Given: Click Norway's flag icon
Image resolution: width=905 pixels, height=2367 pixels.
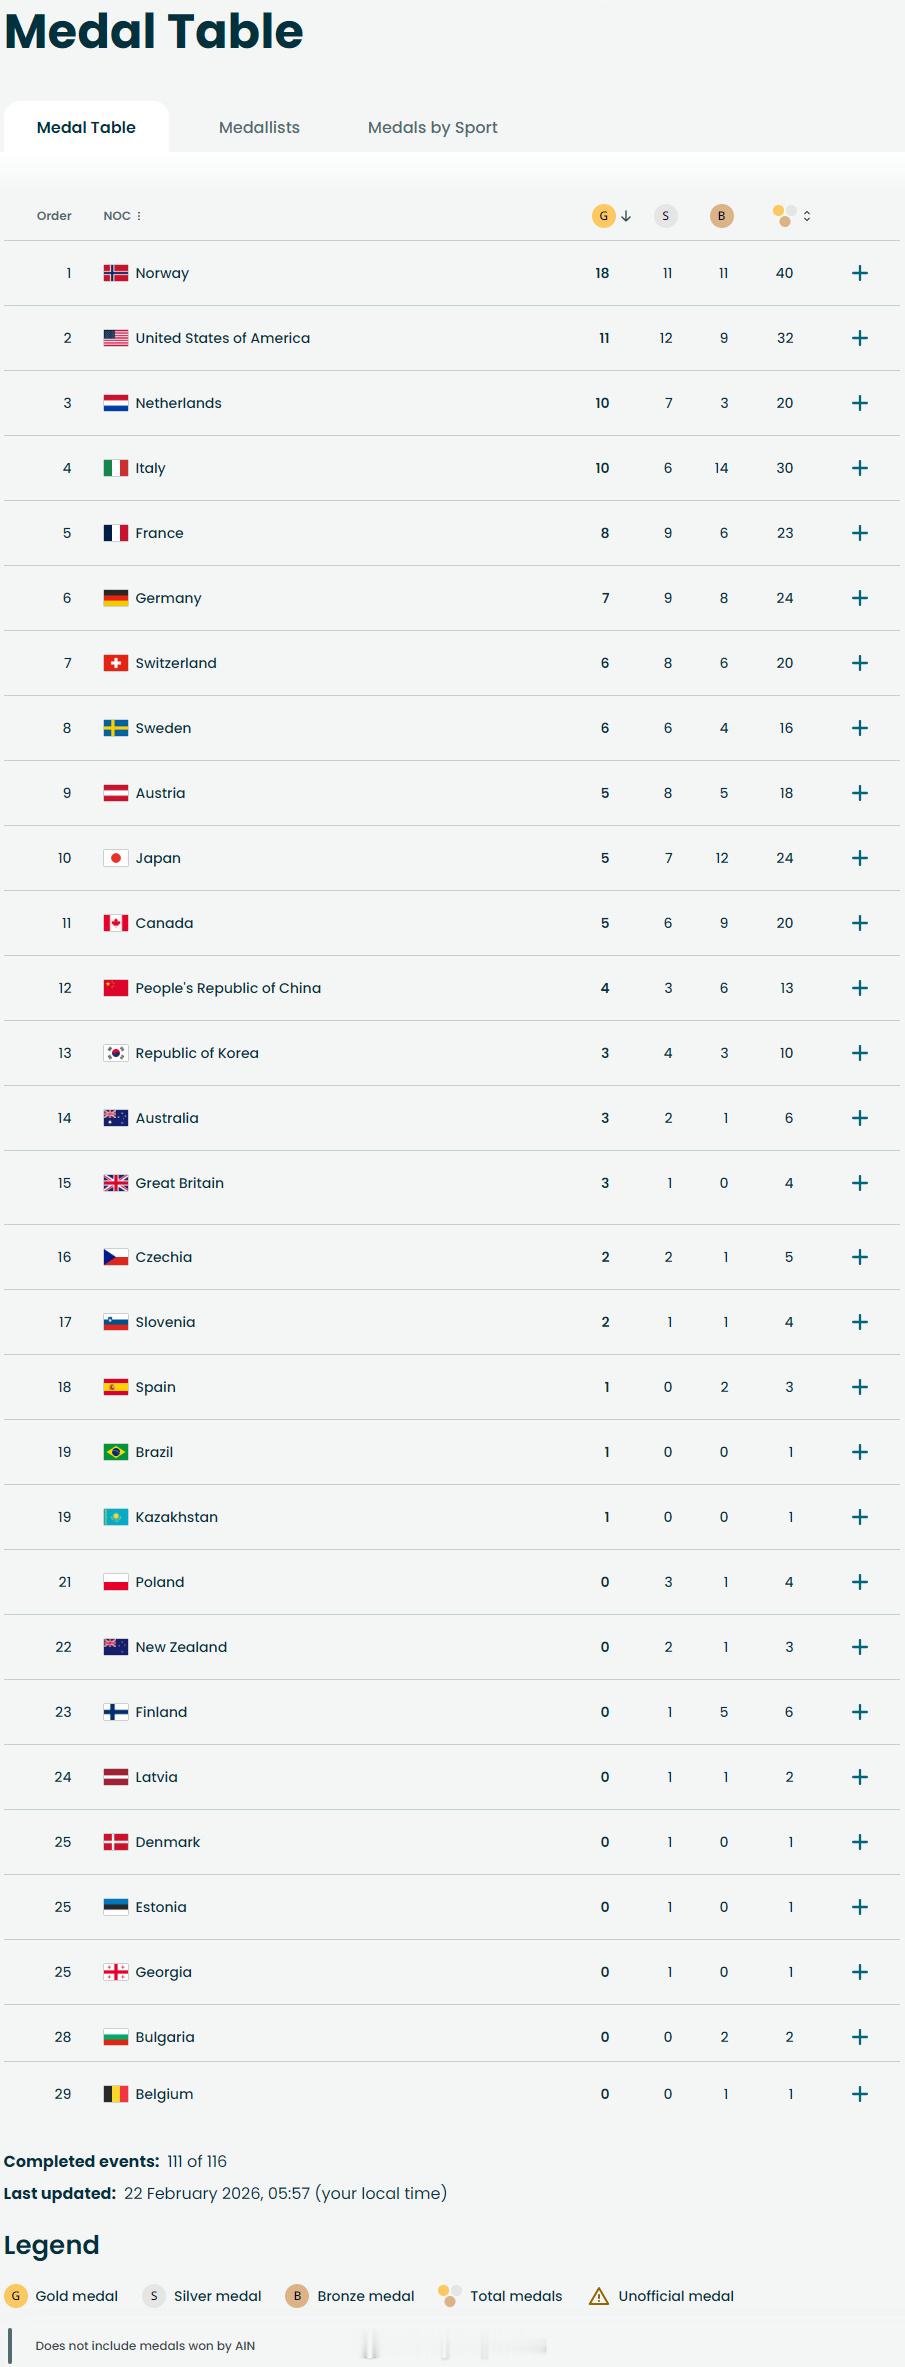Looking at the screenshot, I should point(116,273).
